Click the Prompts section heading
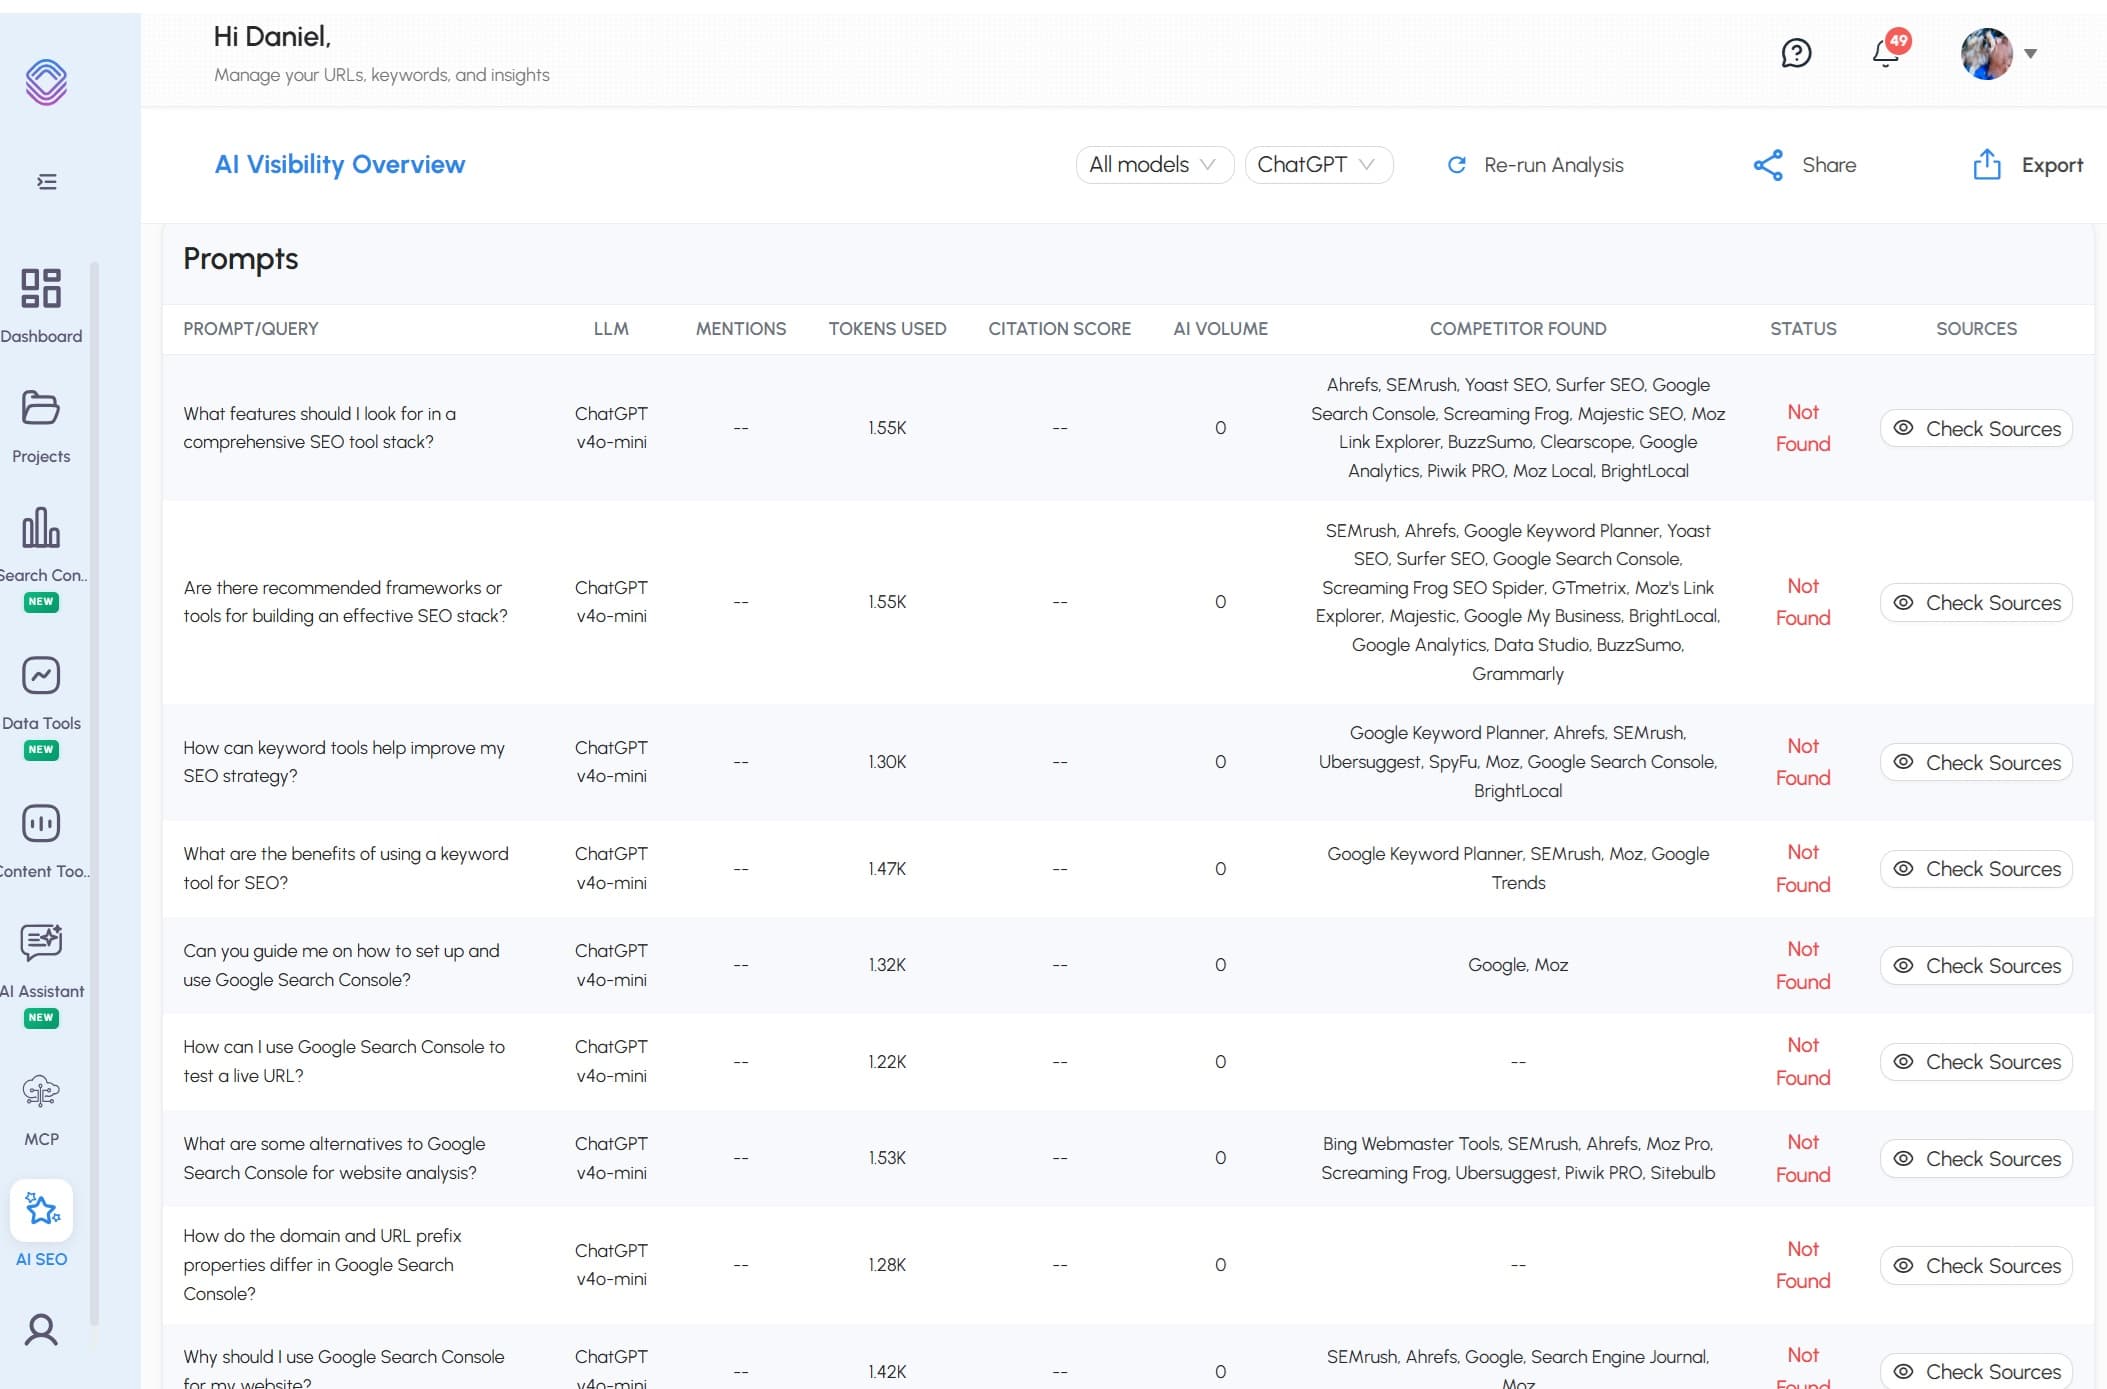The image size is (2107, 1389). click(x=241, y=259)
